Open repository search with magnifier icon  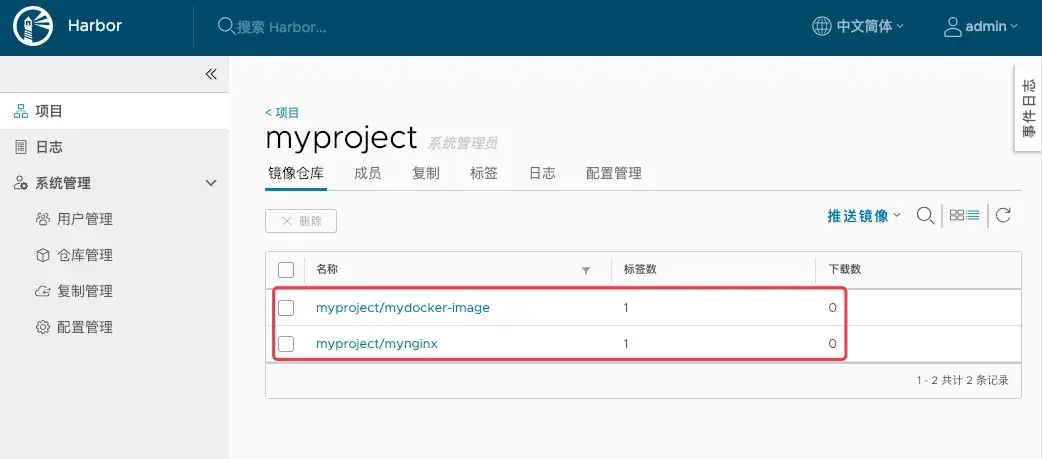pos(925,215)
